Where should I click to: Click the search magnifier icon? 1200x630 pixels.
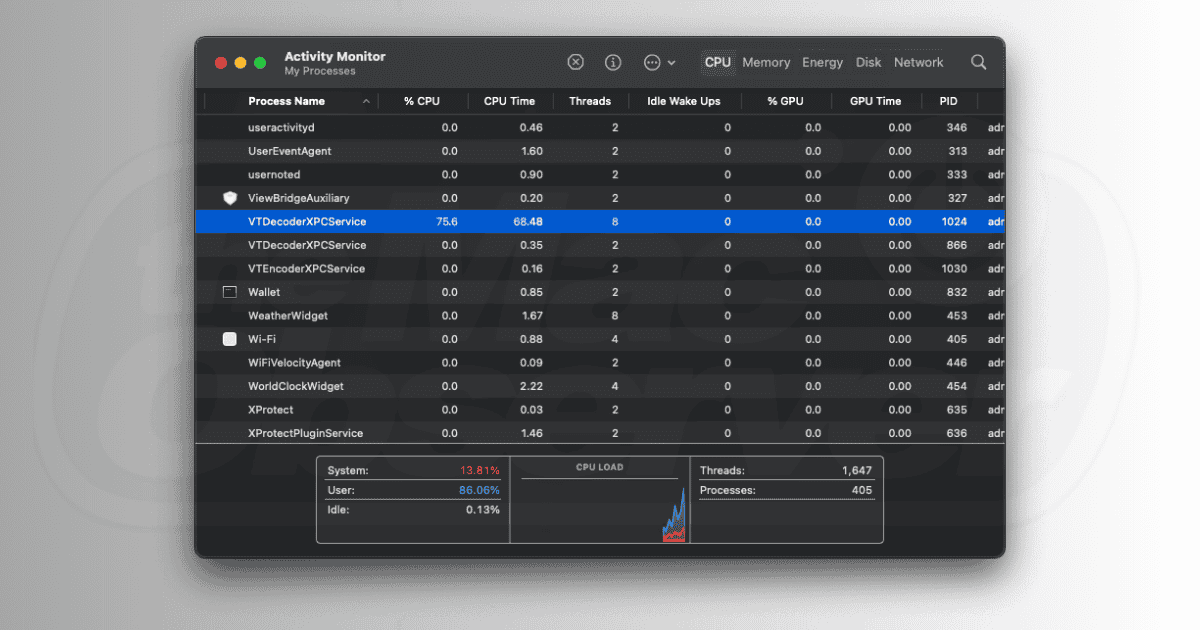click(x=979, y=62)
